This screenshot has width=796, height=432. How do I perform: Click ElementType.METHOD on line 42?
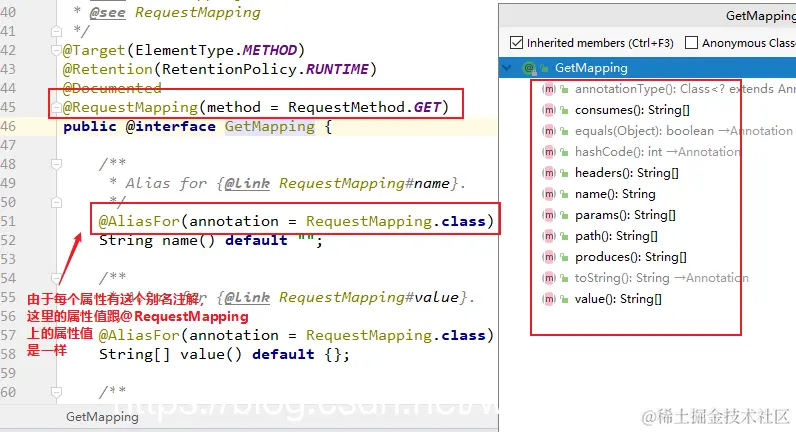click(x=216, y=50)
